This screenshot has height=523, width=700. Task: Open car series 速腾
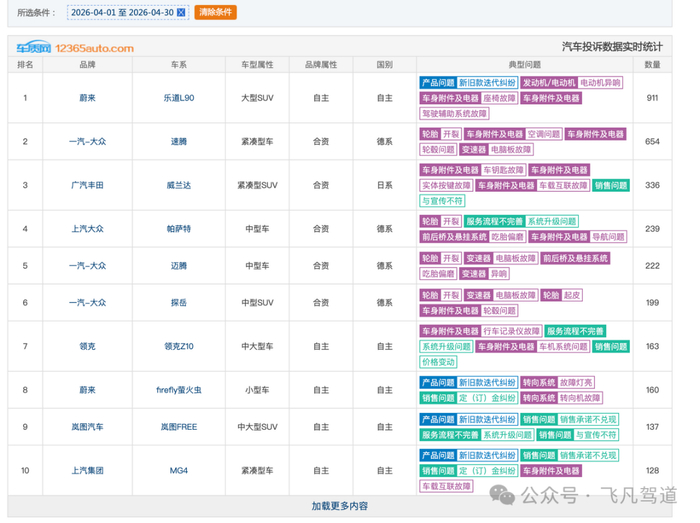point(179,141)
